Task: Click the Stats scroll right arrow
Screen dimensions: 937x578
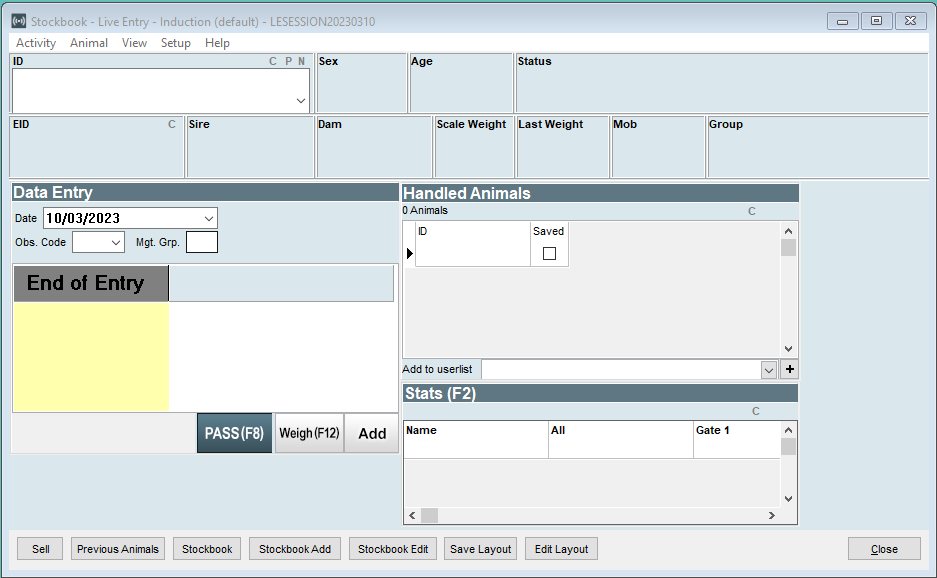Action: click(x=772, y=515)
